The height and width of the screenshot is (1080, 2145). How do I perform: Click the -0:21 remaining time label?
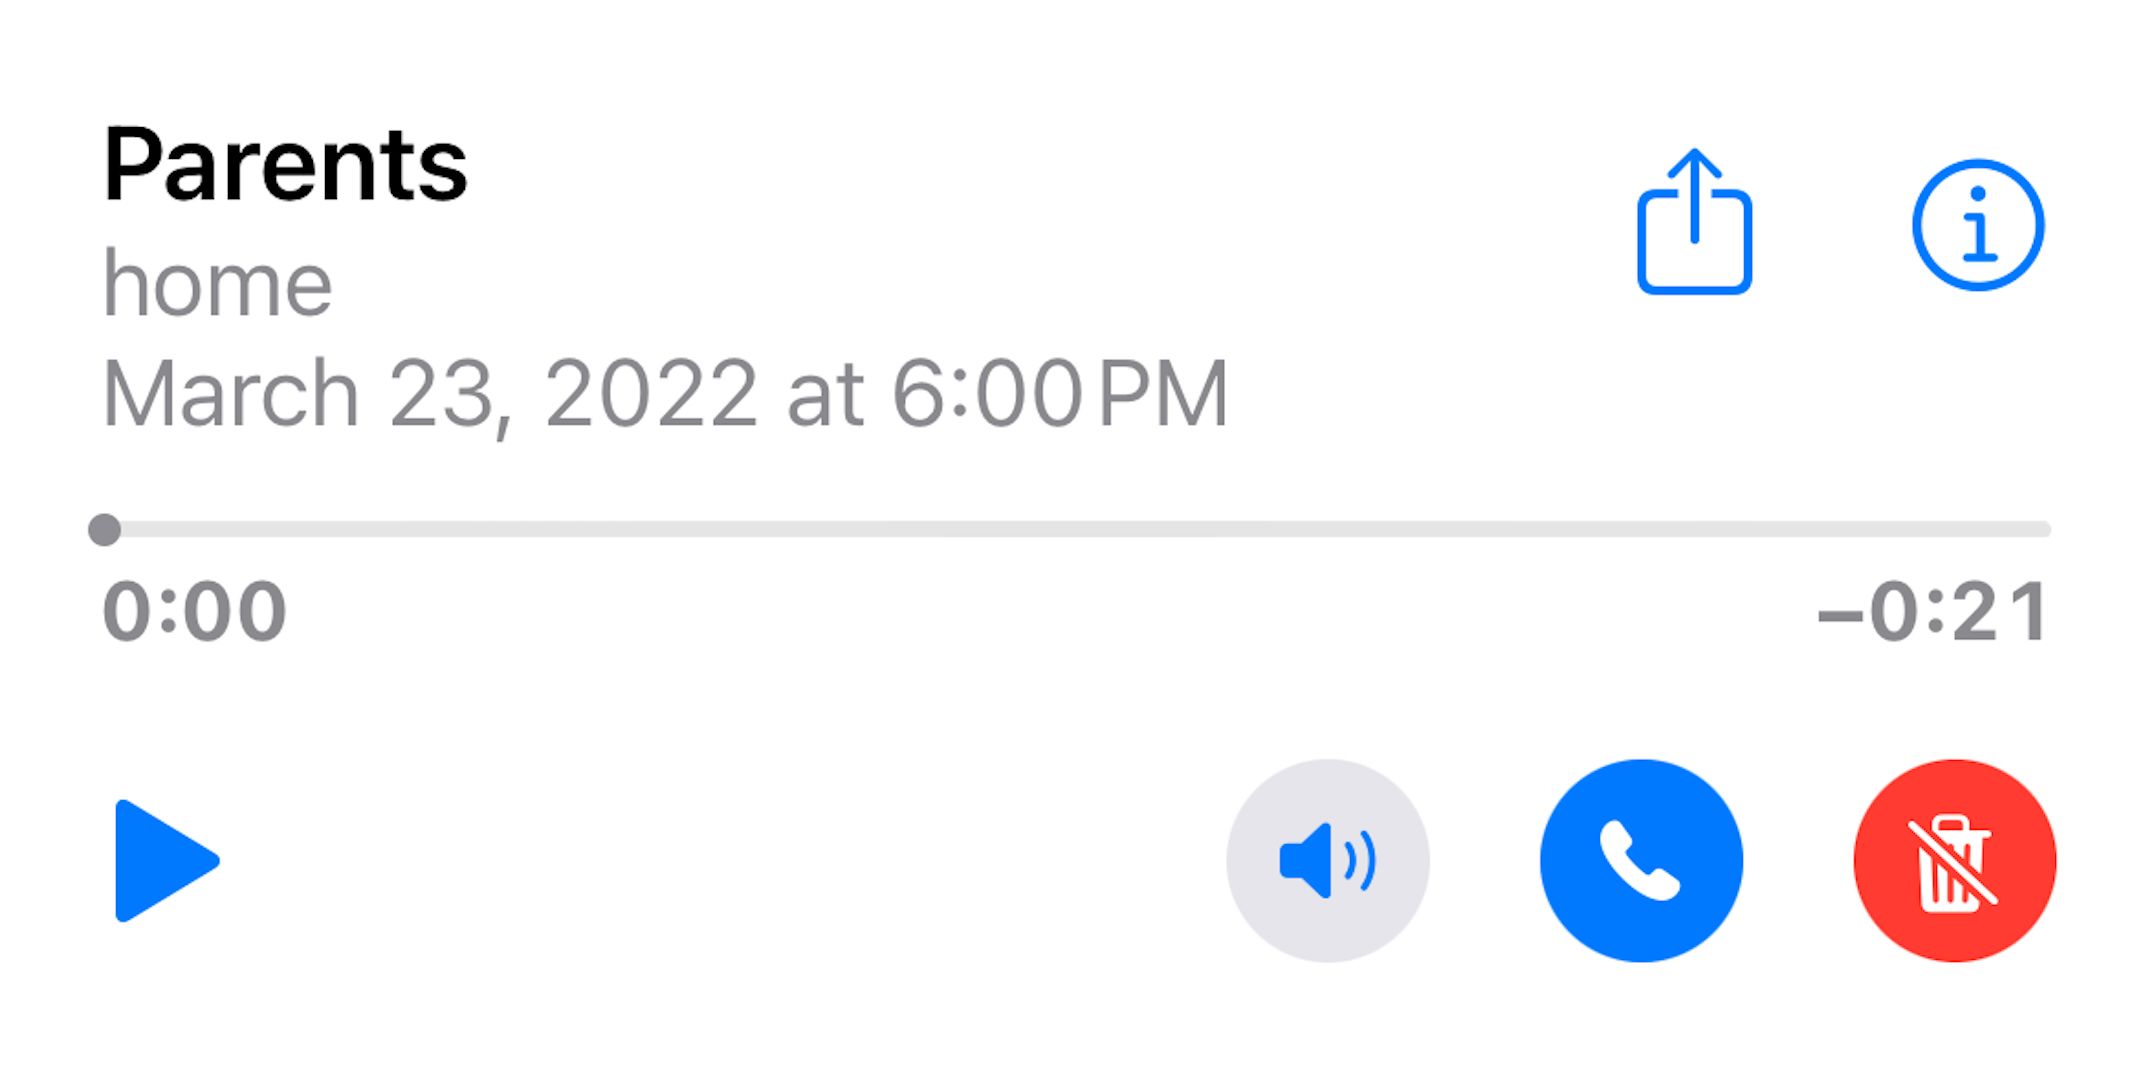(1933, 612)
